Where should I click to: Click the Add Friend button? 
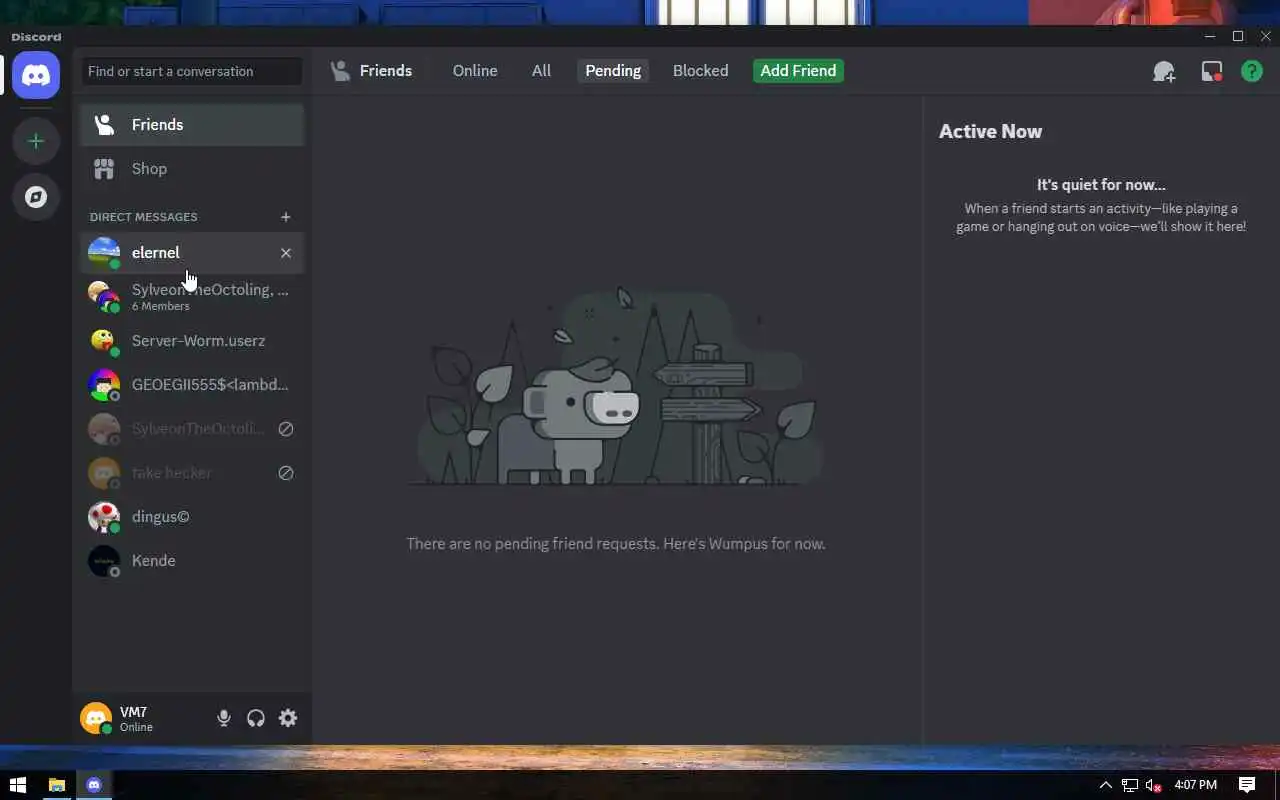click(798, 71)
